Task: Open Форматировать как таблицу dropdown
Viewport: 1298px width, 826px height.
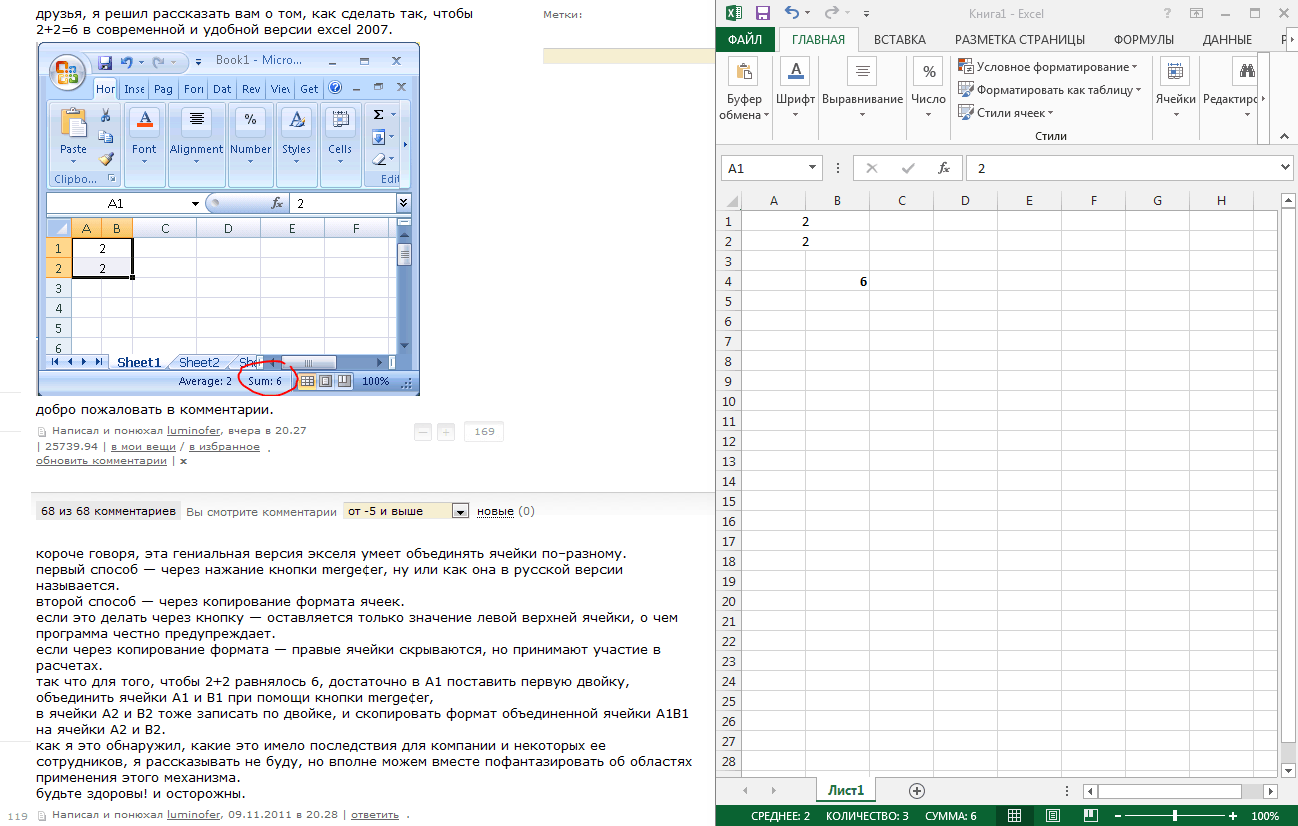Action: click(1050, 90)
